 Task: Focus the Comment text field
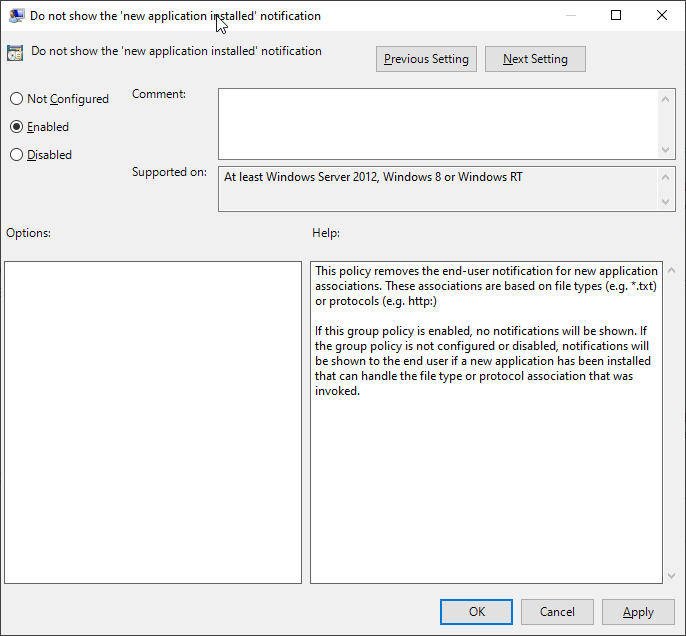(438, 123)
